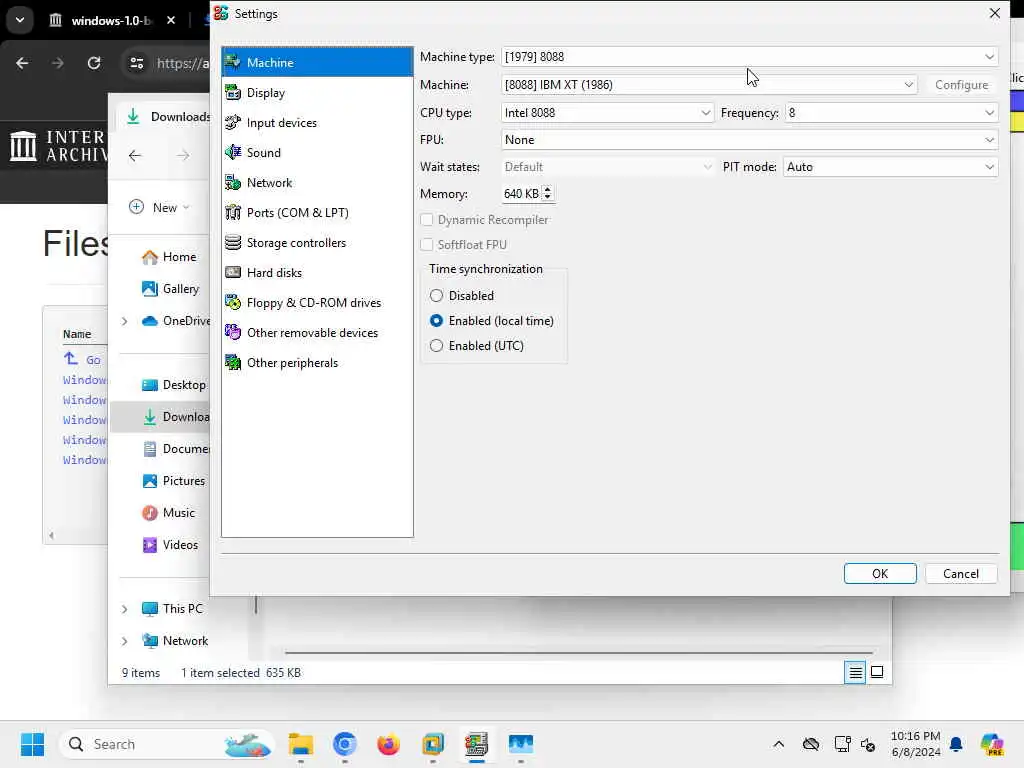Open the Machine type dropdown
The image size is (1024, 768).
pos(749,57)
